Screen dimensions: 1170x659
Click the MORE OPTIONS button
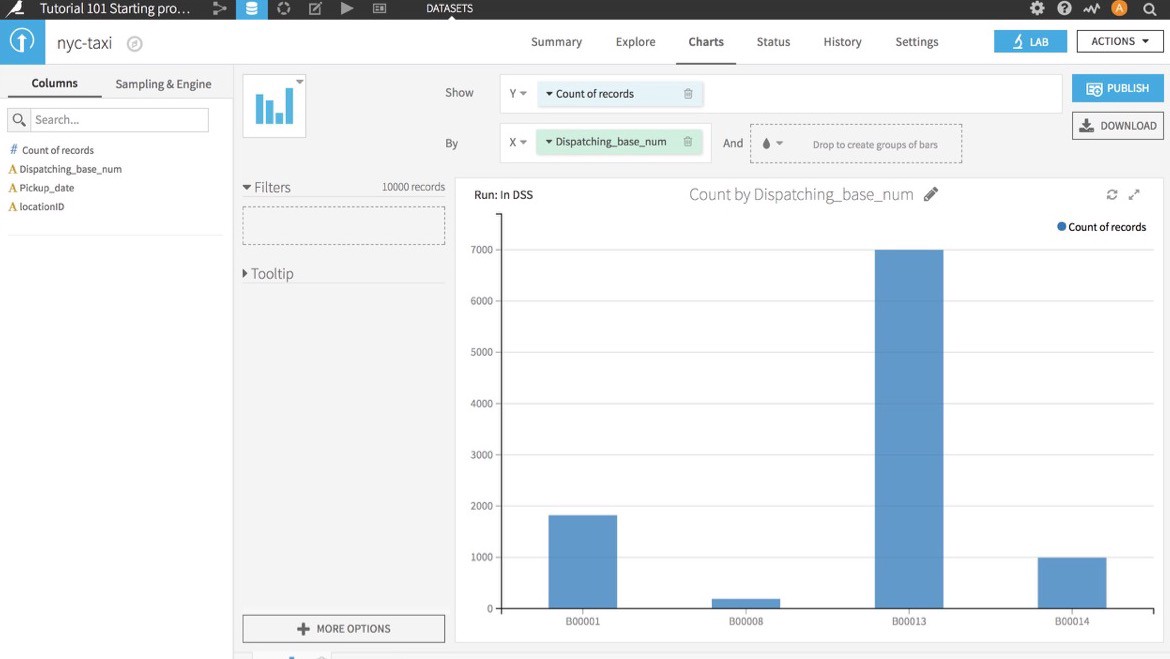click(343, 628)
